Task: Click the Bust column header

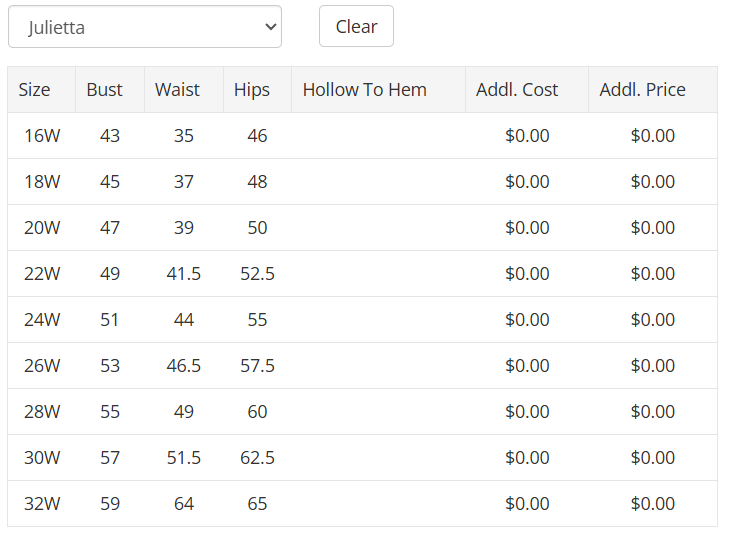Action: (x=104, y=90)
